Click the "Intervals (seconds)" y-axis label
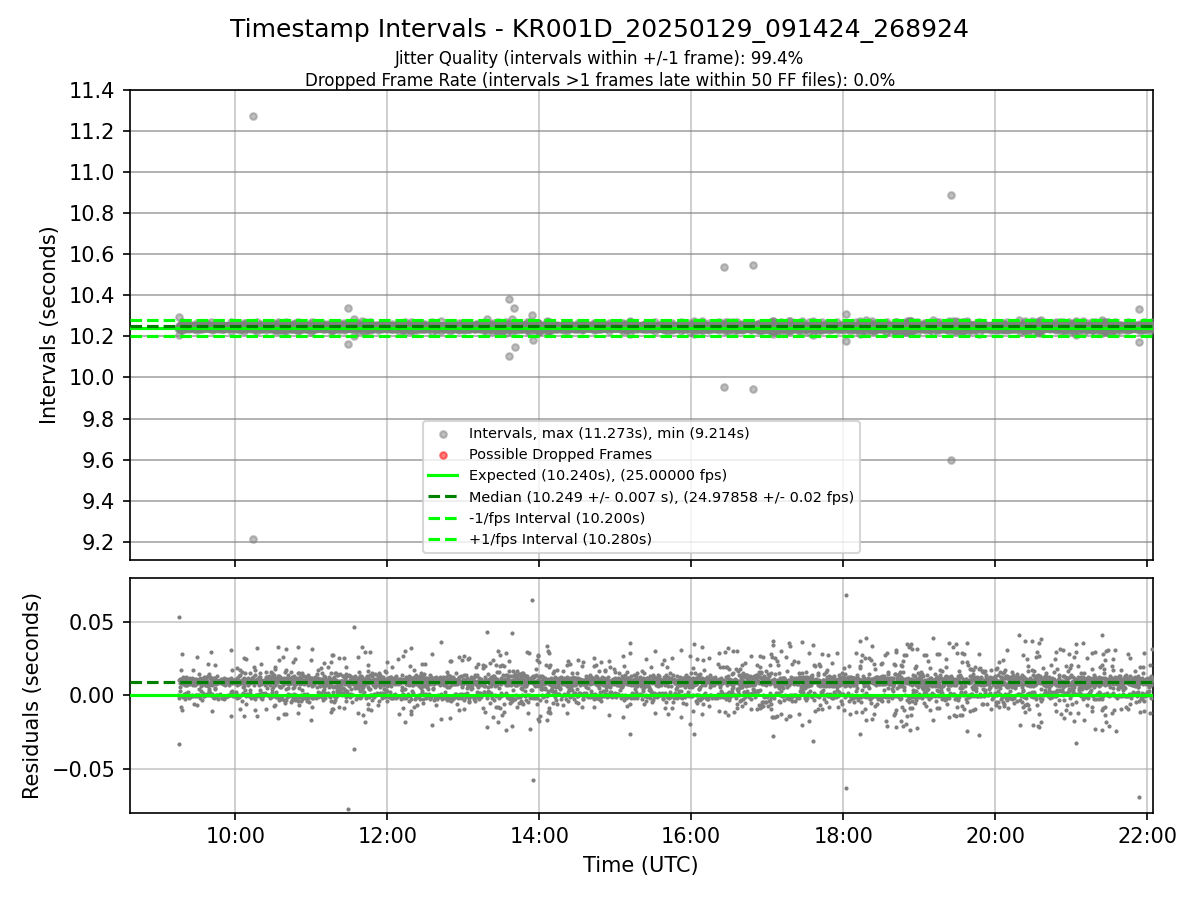 49,325
